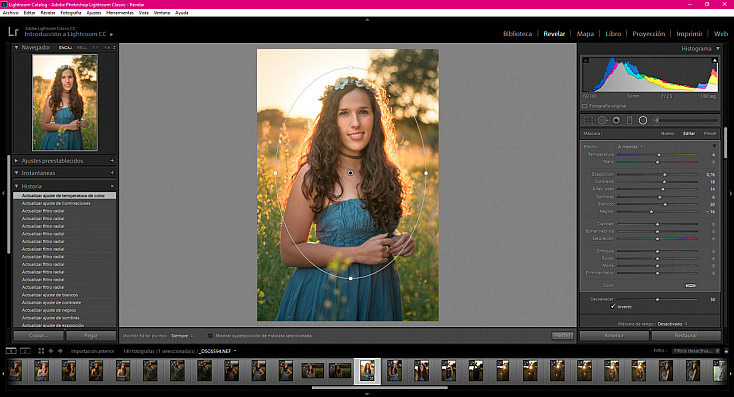Select the Crop Overlay tool icon

coord(588,120)
